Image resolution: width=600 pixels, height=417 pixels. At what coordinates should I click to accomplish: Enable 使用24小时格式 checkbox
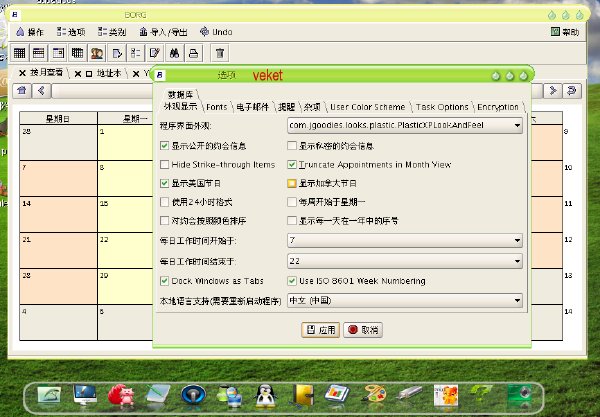click(x=164, y=202)
